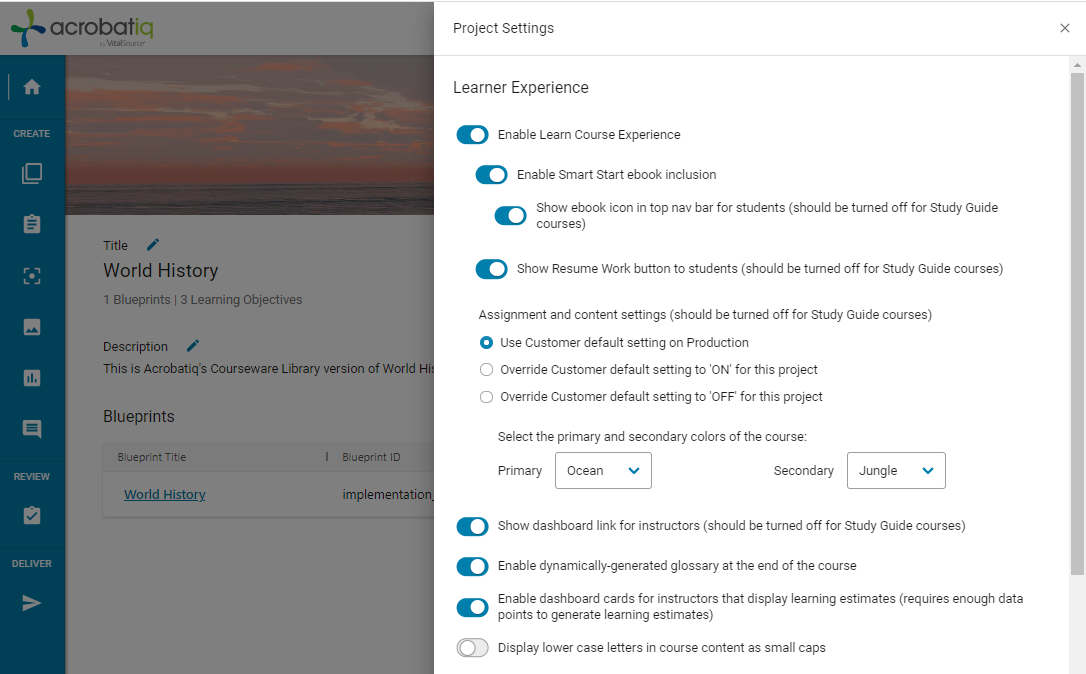The image size is (1086, 674).
Task: Open the comments chat icon in the sidebar
Action: click(32, 429)
